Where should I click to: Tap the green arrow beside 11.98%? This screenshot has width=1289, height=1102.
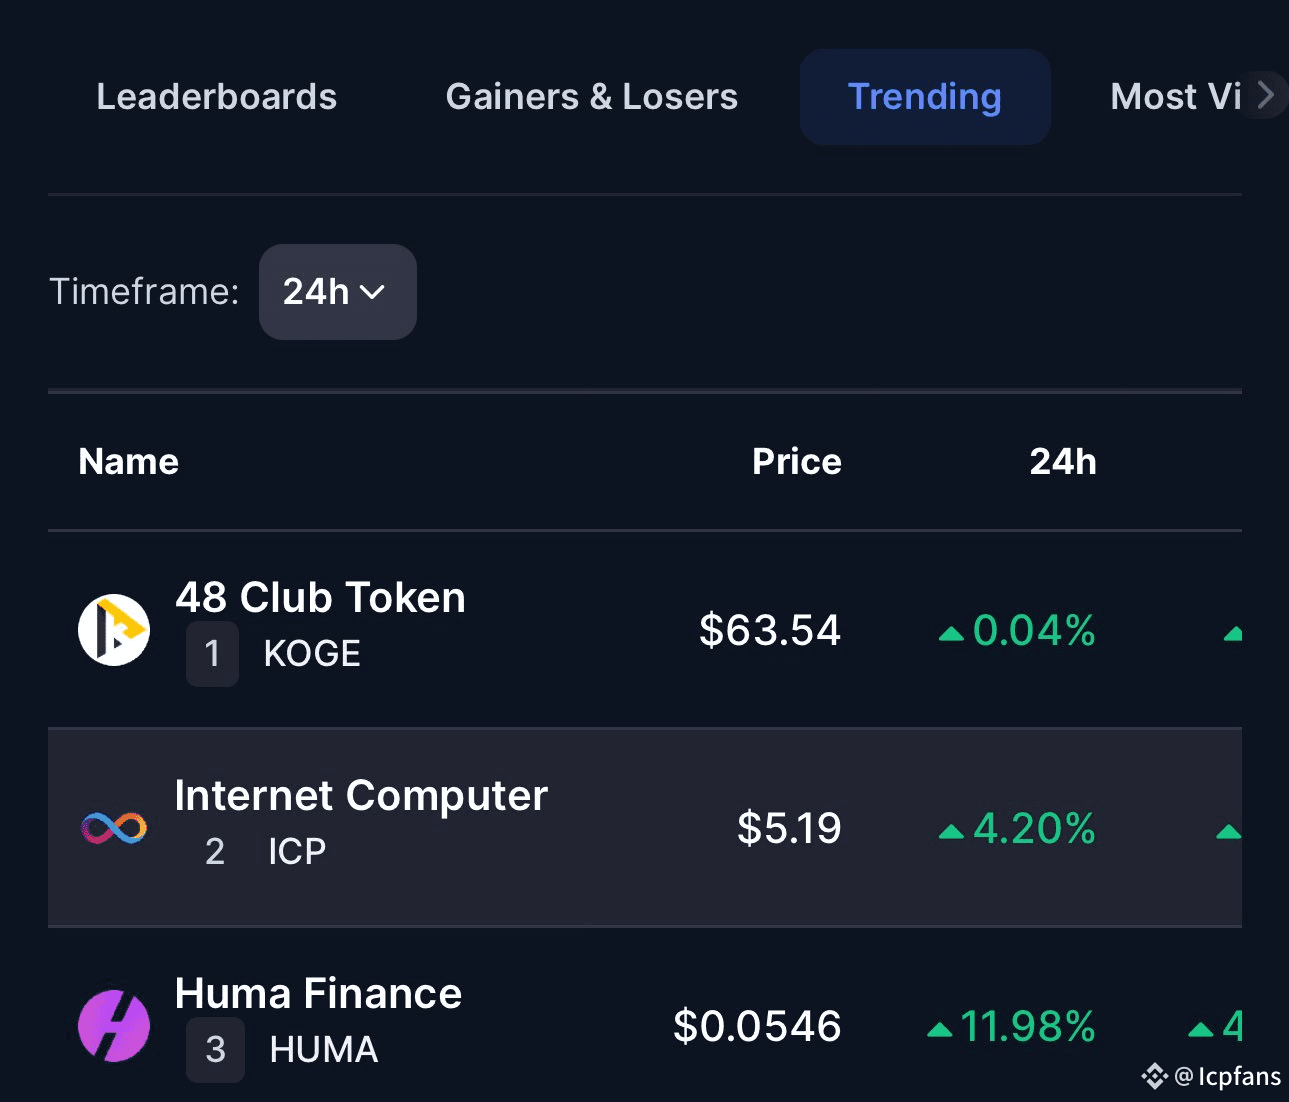(938, 1027)
